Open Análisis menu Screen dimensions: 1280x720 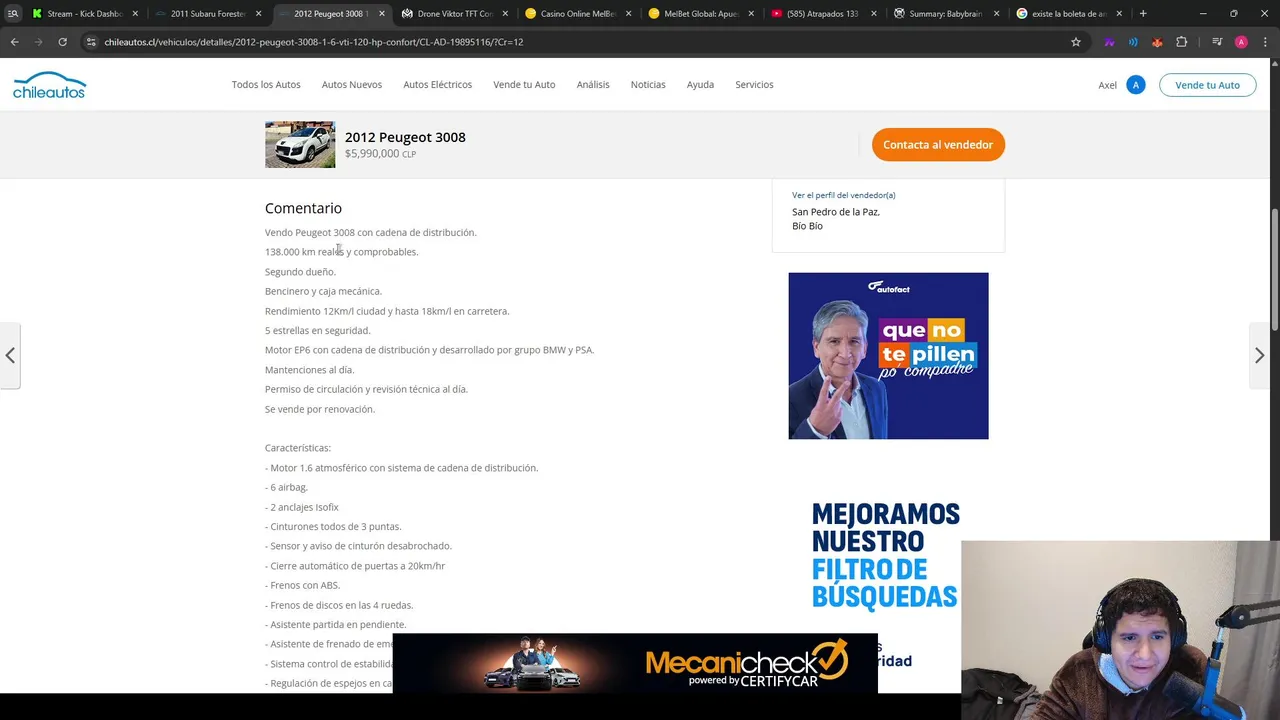(593, 85)
